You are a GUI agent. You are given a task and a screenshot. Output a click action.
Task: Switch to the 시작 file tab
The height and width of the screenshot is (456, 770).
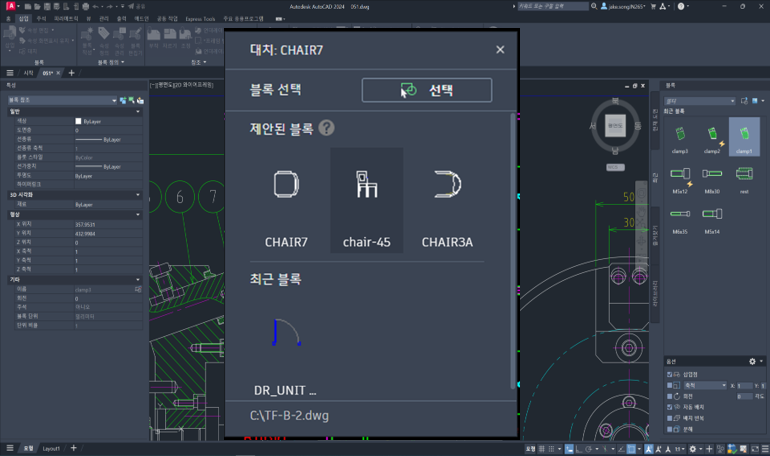tap(28, 73)
